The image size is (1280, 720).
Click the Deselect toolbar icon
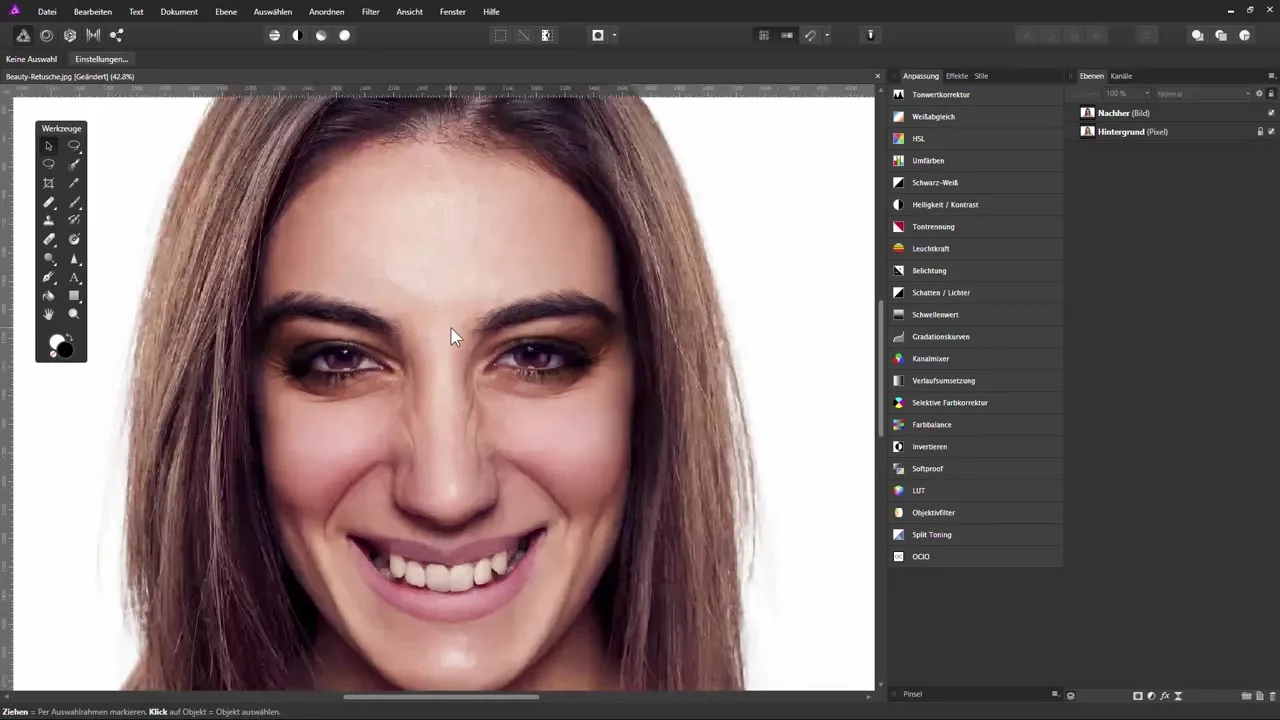(x=523, y=35)
